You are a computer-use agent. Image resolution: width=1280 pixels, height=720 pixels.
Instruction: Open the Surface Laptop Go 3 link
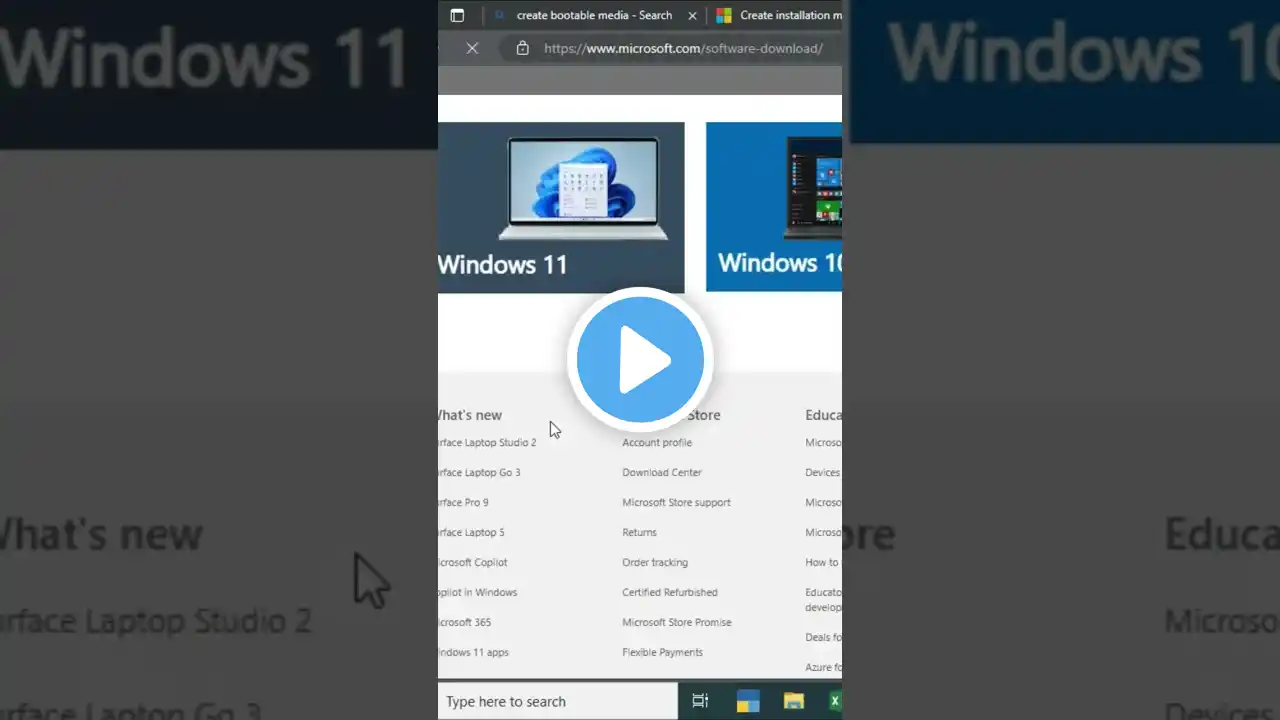point(479,472)
